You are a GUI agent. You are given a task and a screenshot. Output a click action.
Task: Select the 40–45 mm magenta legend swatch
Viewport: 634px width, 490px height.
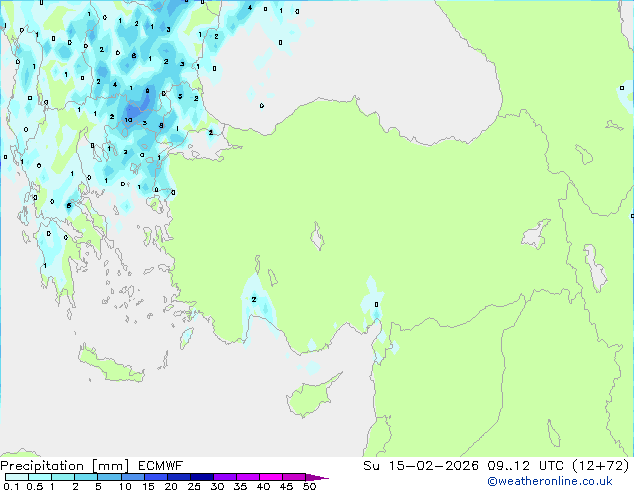(271, 477)
